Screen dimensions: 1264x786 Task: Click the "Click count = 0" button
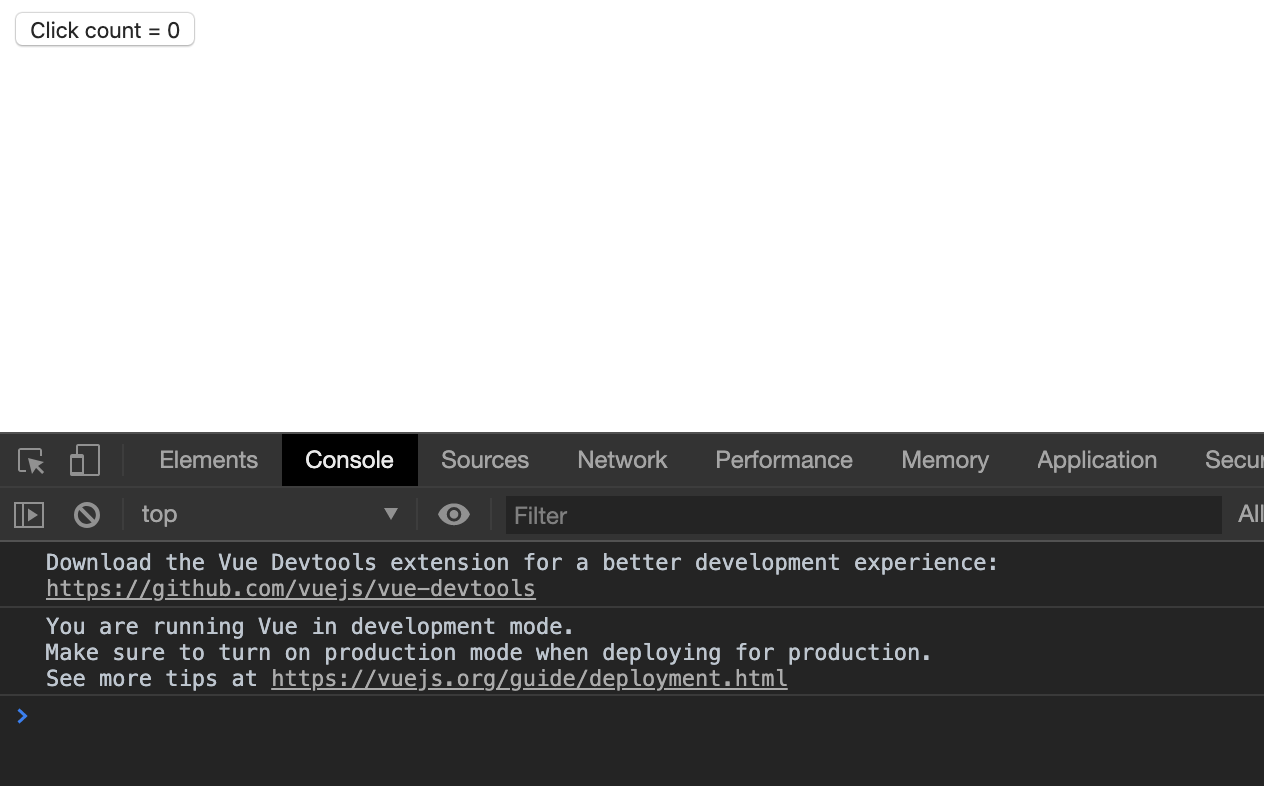tap(105, 30)
